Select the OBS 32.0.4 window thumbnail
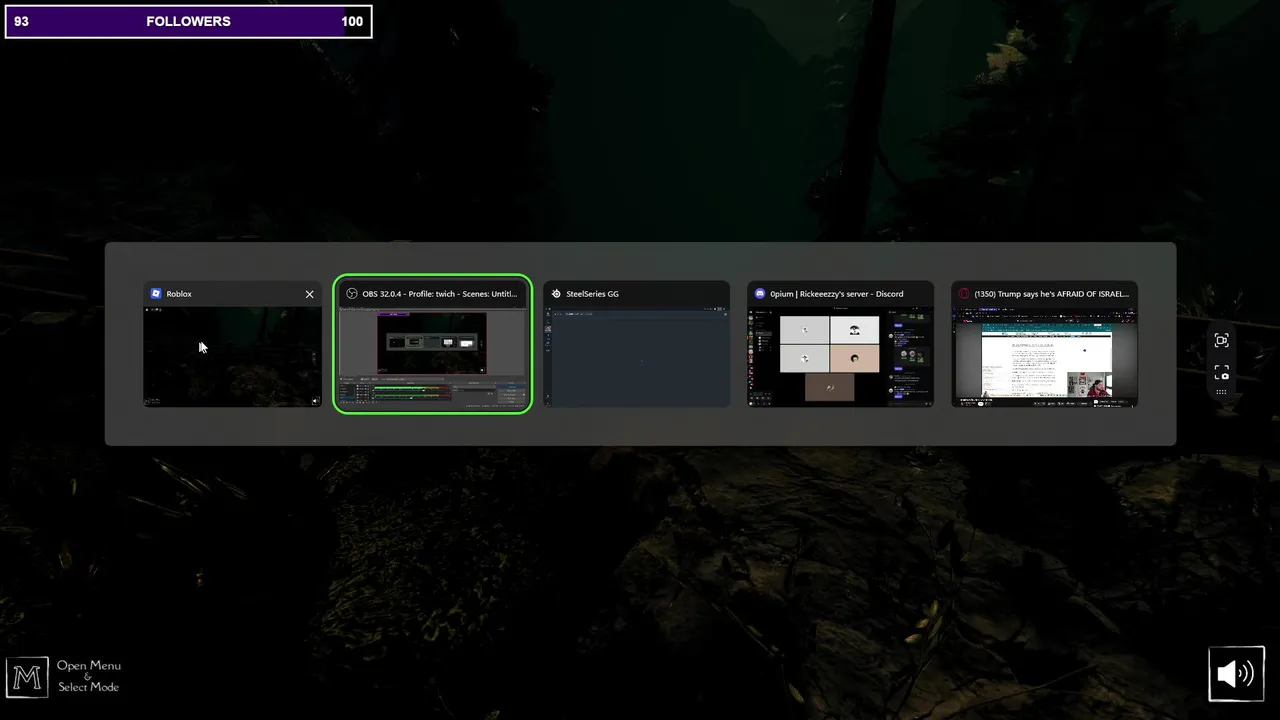This screenshot has width=1280, height=720. (x=432, y=356)
